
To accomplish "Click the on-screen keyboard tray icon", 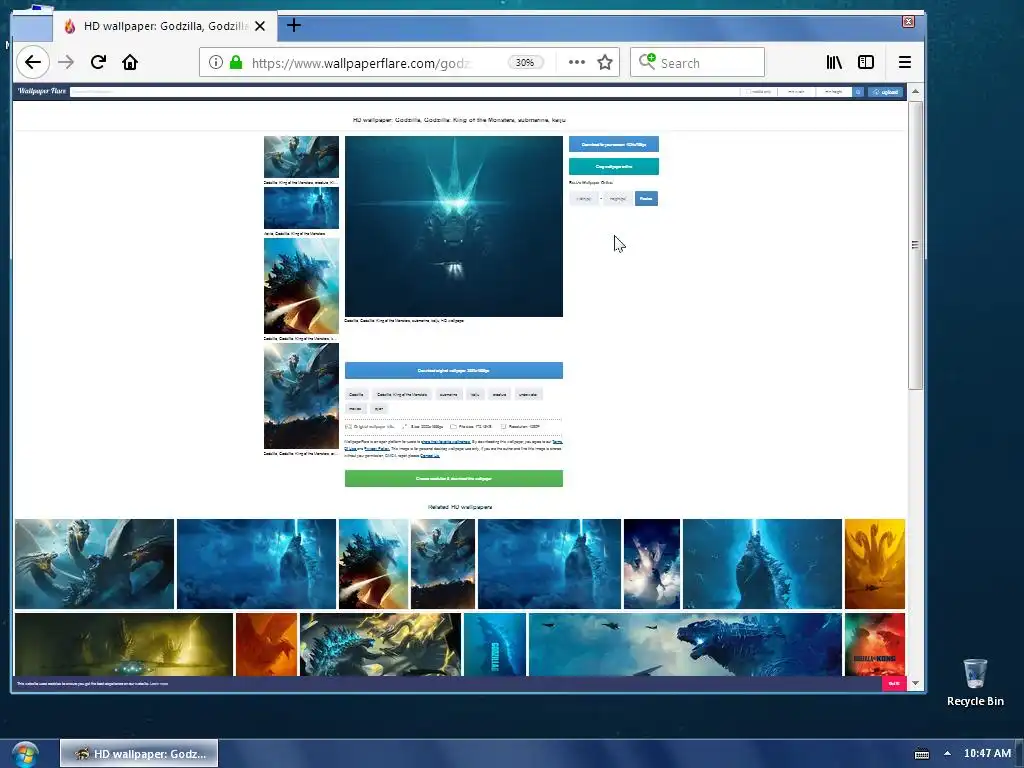I will tap(921, 754).
